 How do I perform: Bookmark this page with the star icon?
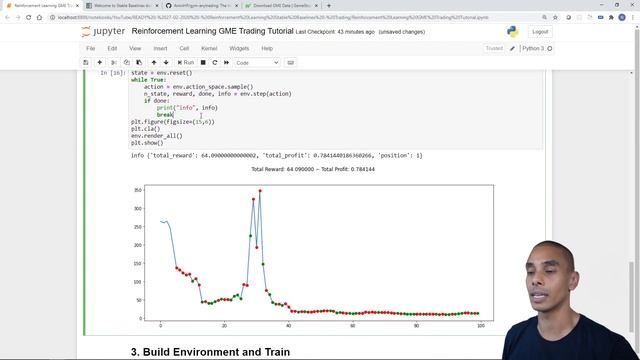click(x=555, y=18)
